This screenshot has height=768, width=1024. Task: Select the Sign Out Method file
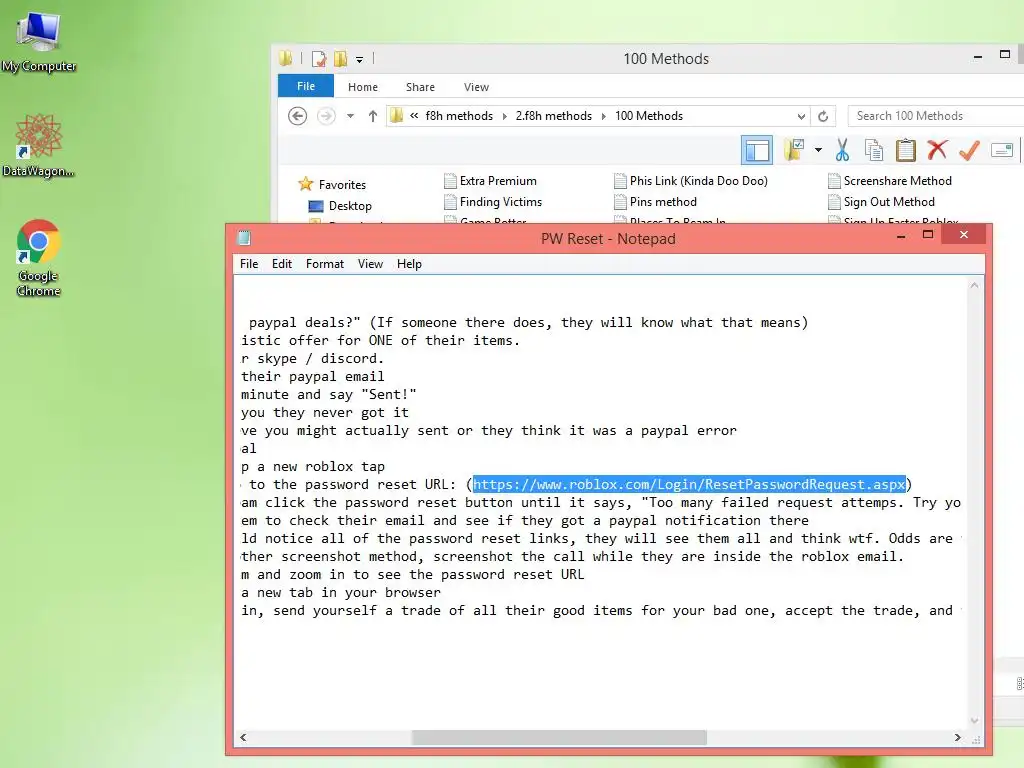coord(882,202)
